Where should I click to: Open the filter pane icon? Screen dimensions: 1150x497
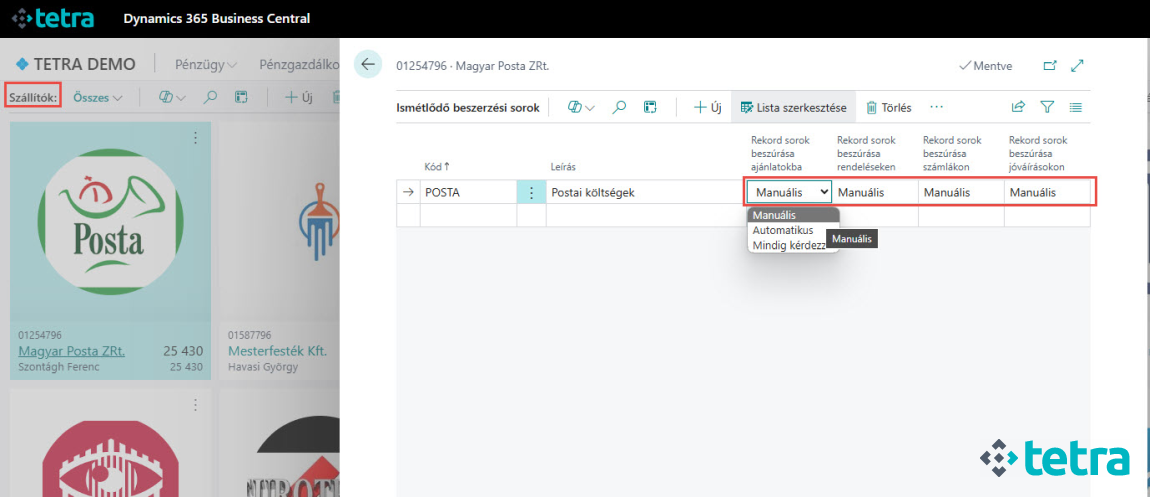point(1047,107)
